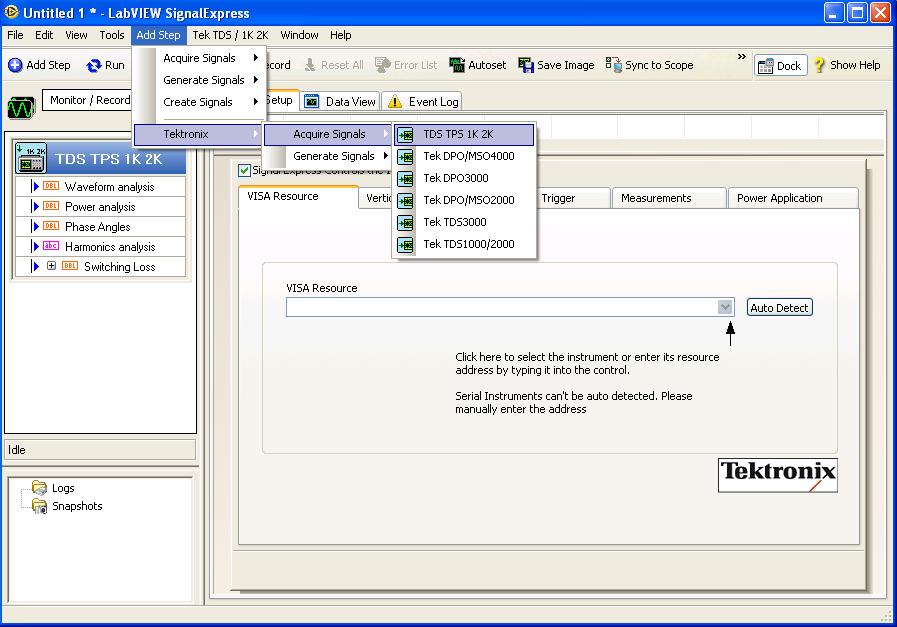Click the play arrow beside Waveform analysis
The height and width of the screenshot is (627, 897).
(x=35, y=186)
